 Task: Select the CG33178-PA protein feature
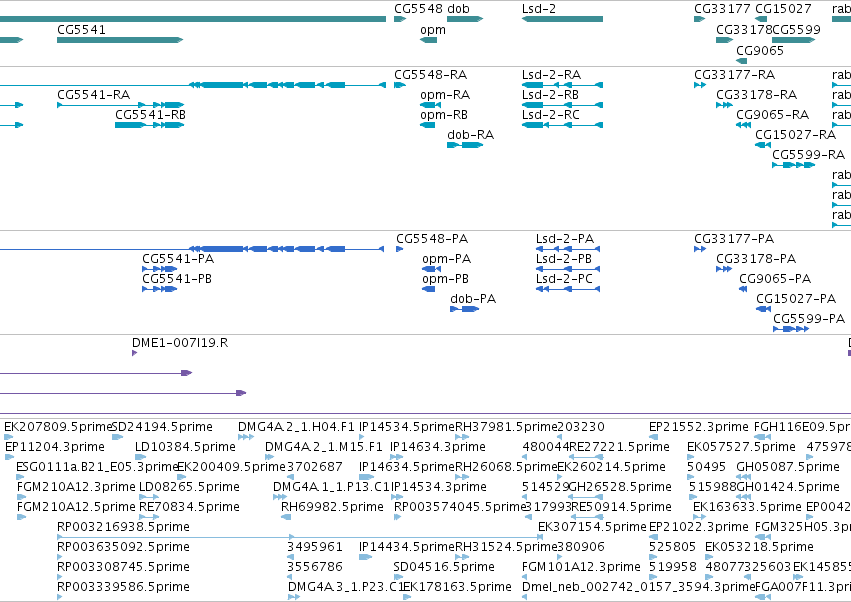point(724,269)
